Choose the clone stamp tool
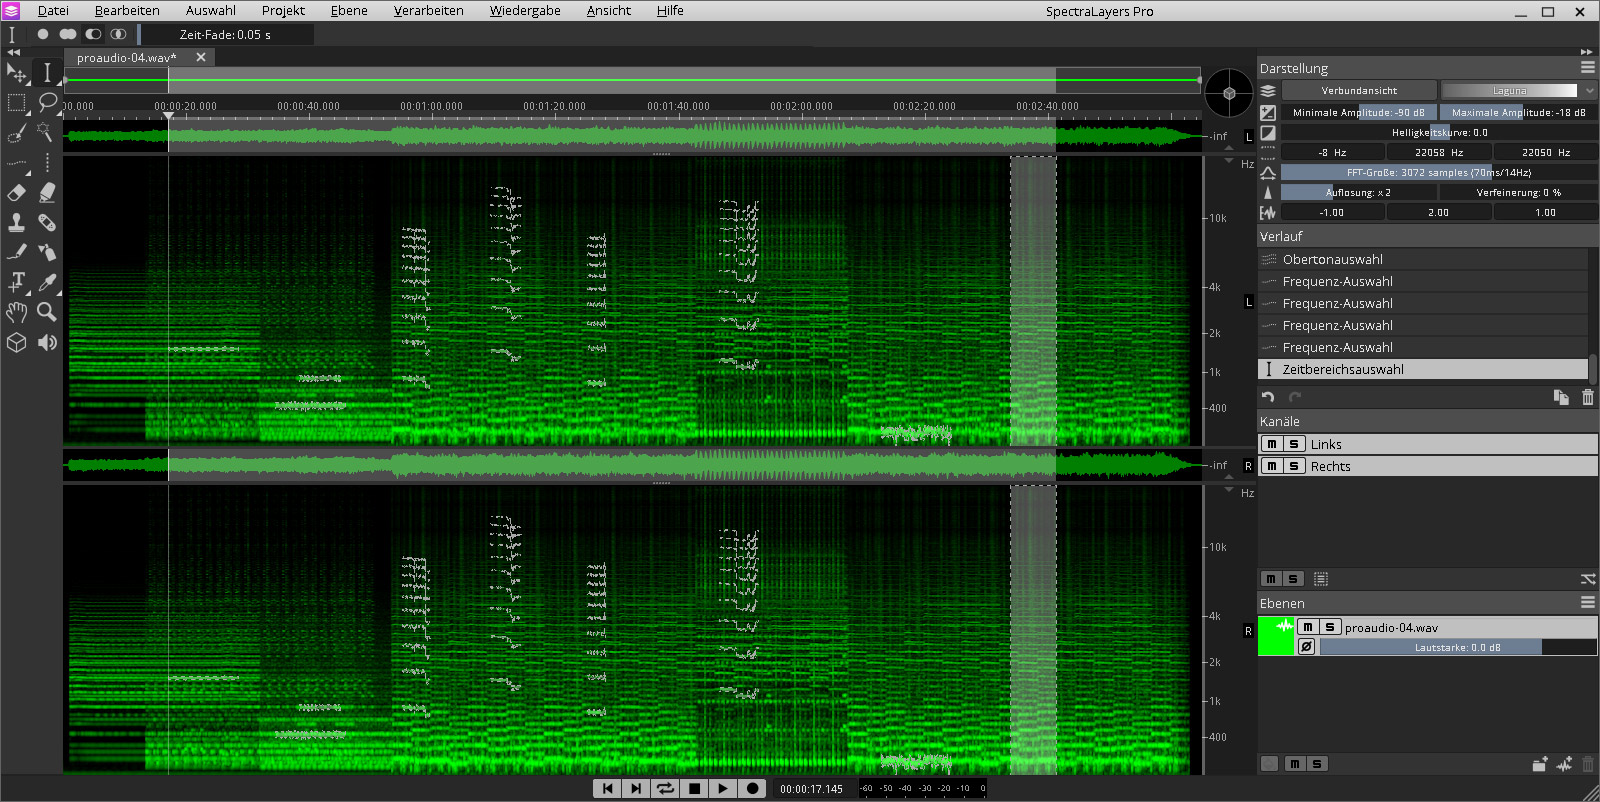This screenshot has height=802, width=1600. [x=16, y=222]
